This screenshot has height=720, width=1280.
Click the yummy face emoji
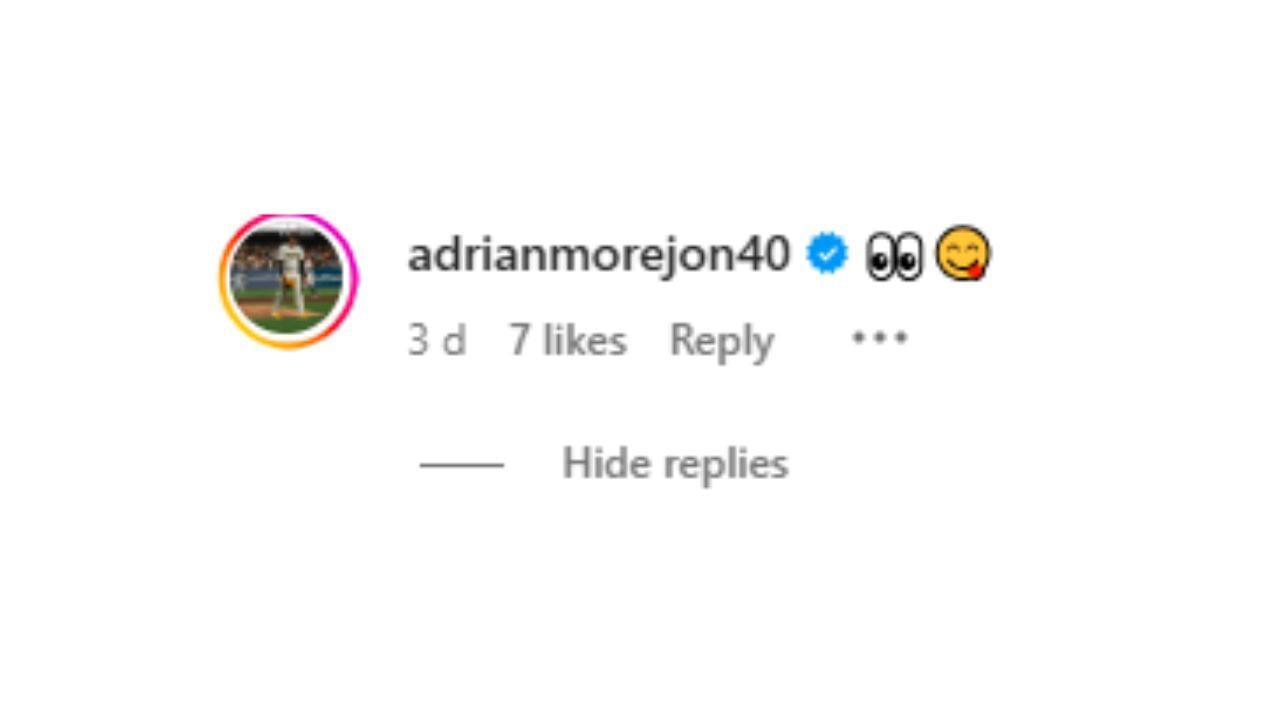point(963,254)
